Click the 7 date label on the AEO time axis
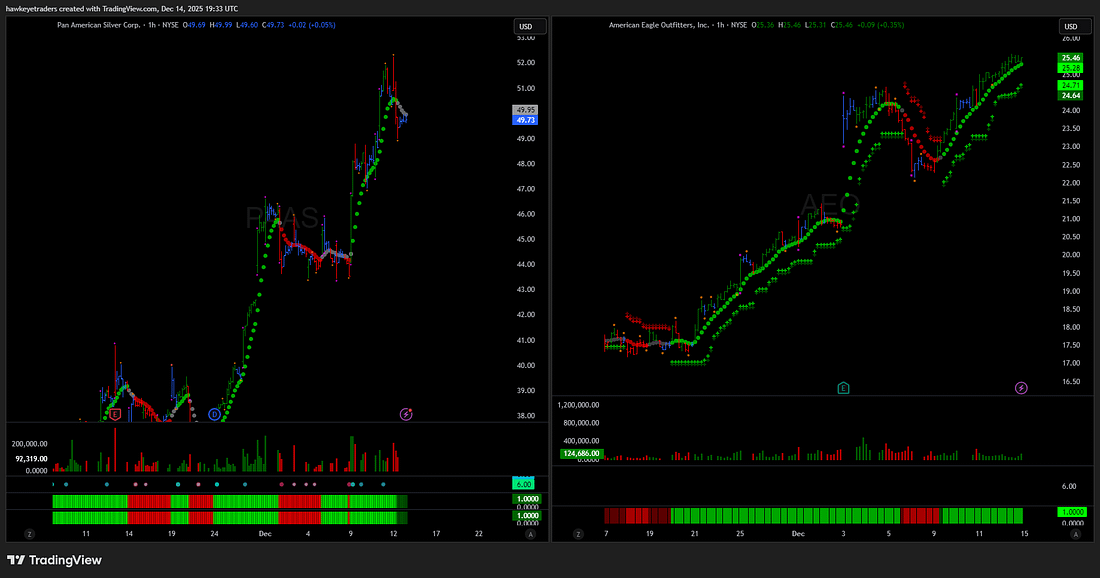 click(606, 534)
